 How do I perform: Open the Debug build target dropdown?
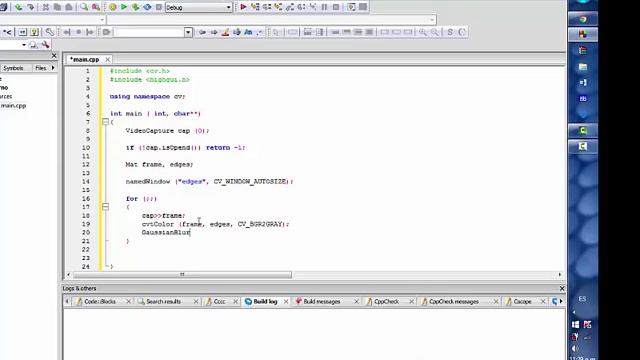229,7
